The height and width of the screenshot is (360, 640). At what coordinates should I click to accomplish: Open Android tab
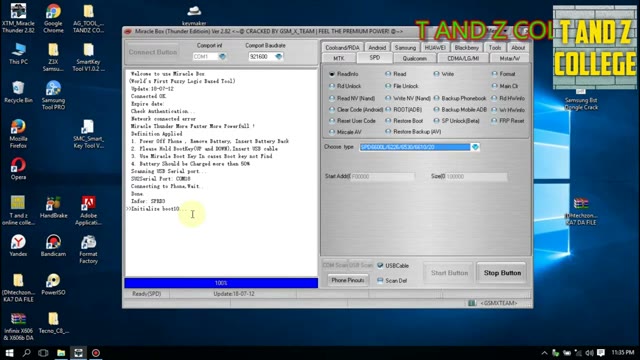pos(377,47)
